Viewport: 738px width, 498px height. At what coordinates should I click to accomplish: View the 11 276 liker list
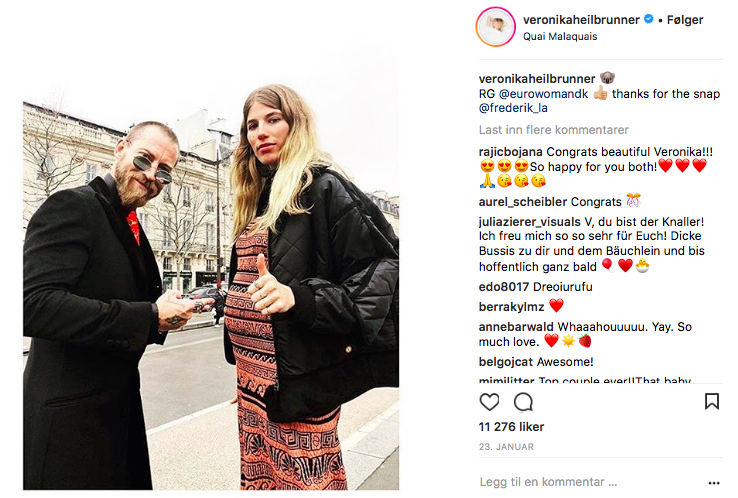(x=511, y=427)
